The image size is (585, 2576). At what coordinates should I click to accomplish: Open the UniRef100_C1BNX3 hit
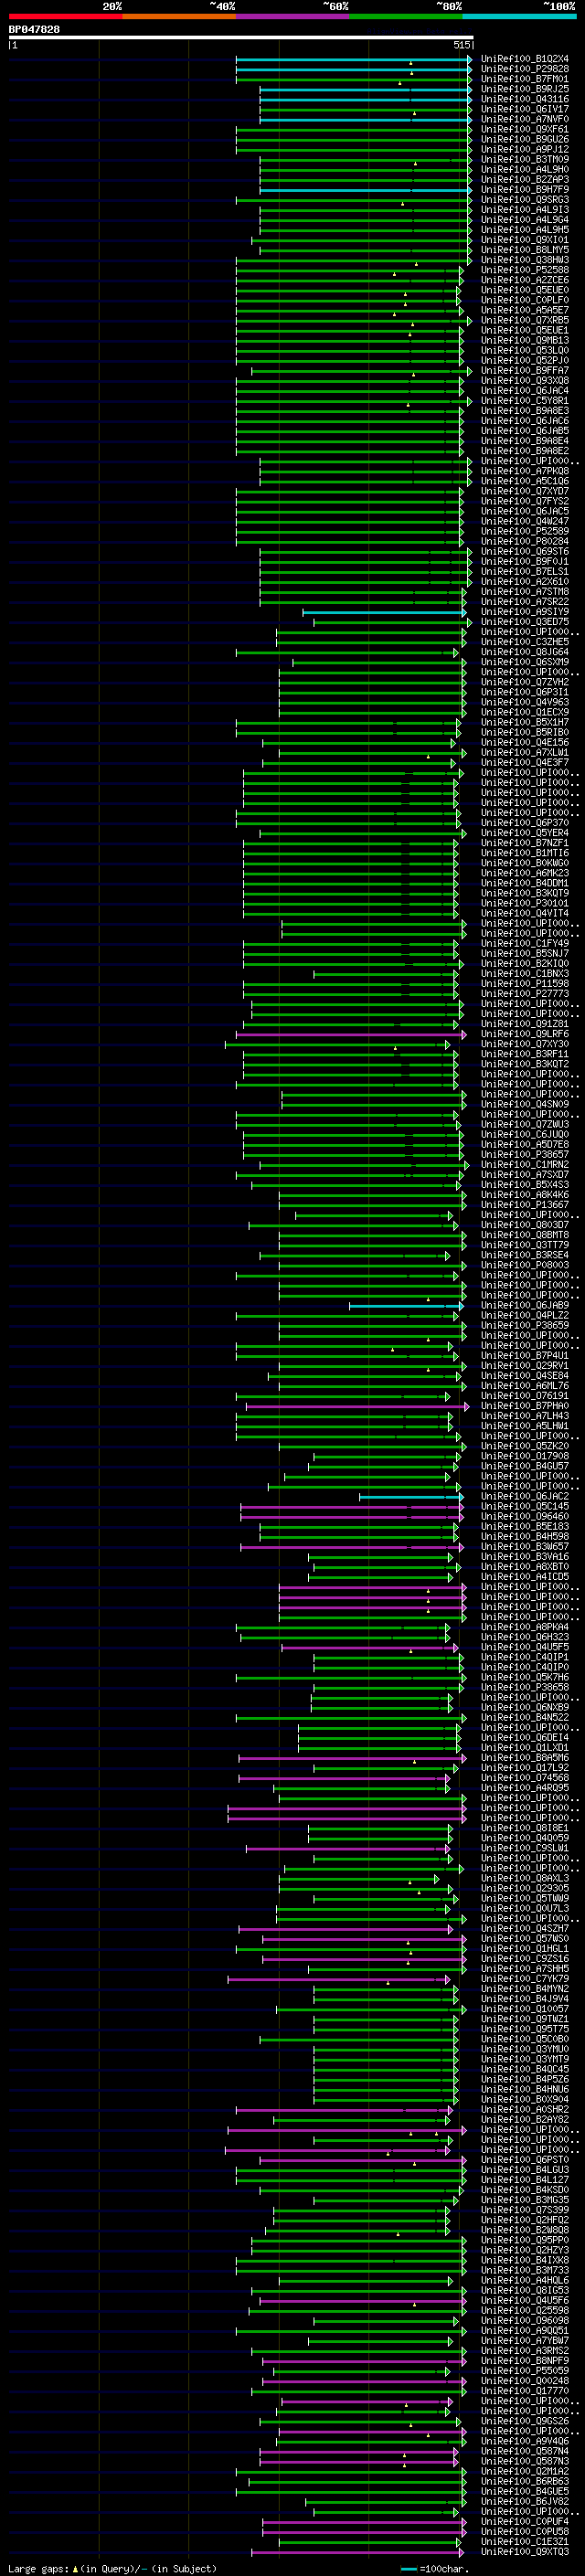coord(525,973)
